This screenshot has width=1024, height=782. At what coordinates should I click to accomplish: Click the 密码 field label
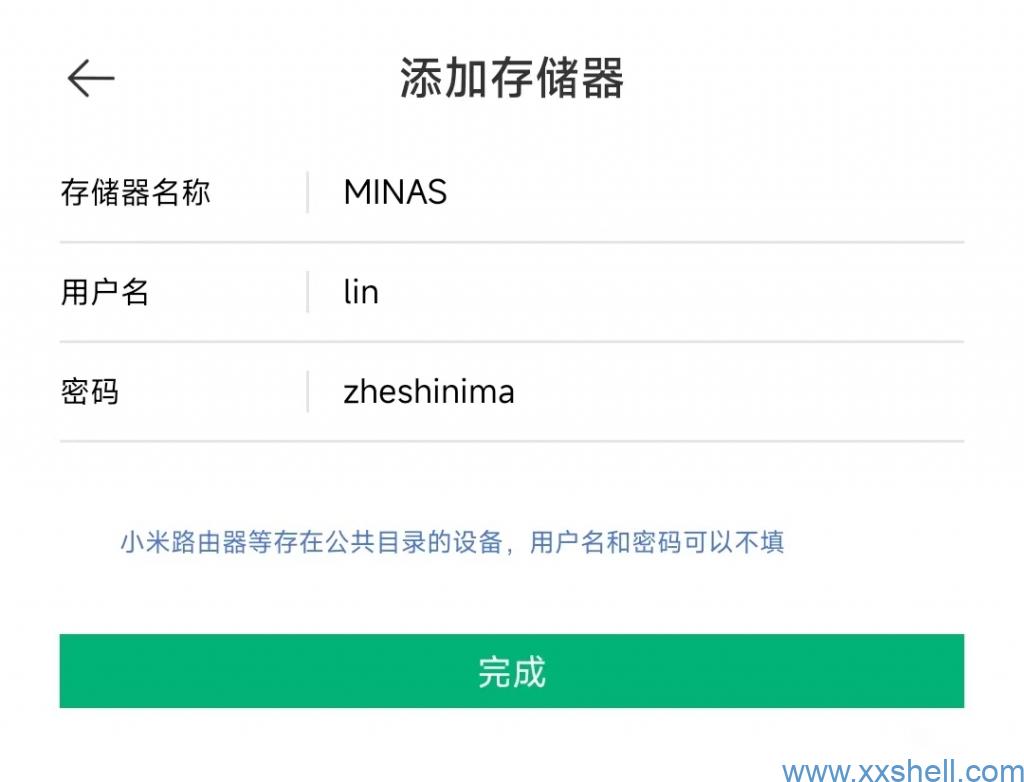pyautogui.click(x=90, y=391)
